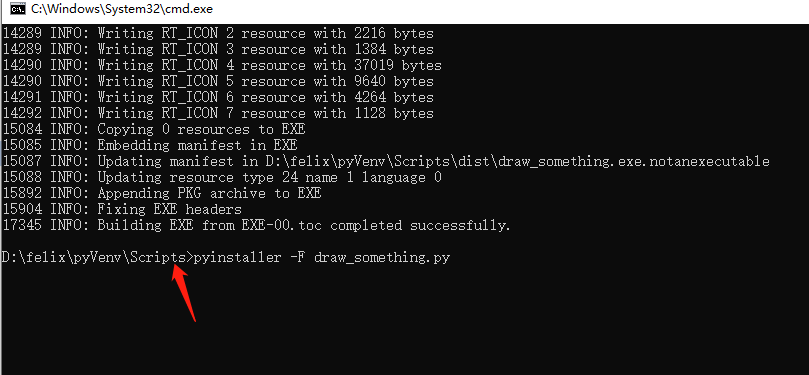The height and width of the screenshot is (375, 809).
Task: Click the -F flag in the typed command
Action: pos(298,257)
